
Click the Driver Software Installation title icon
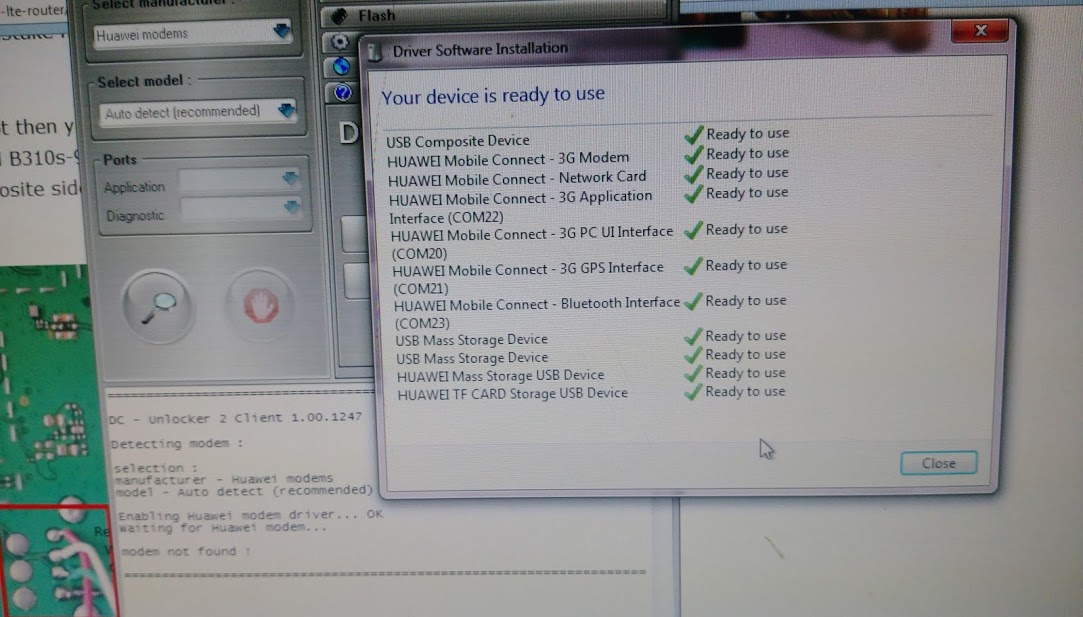(x=375, y=53)
